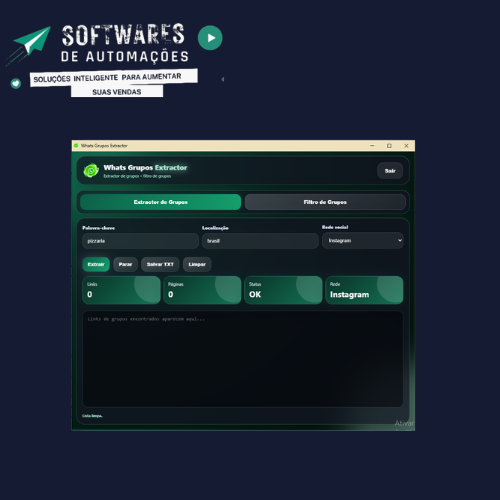This screenshot has height=500, width=500.
Task: Click the "Rede social" field label
Action: click(x=335, y=227)
